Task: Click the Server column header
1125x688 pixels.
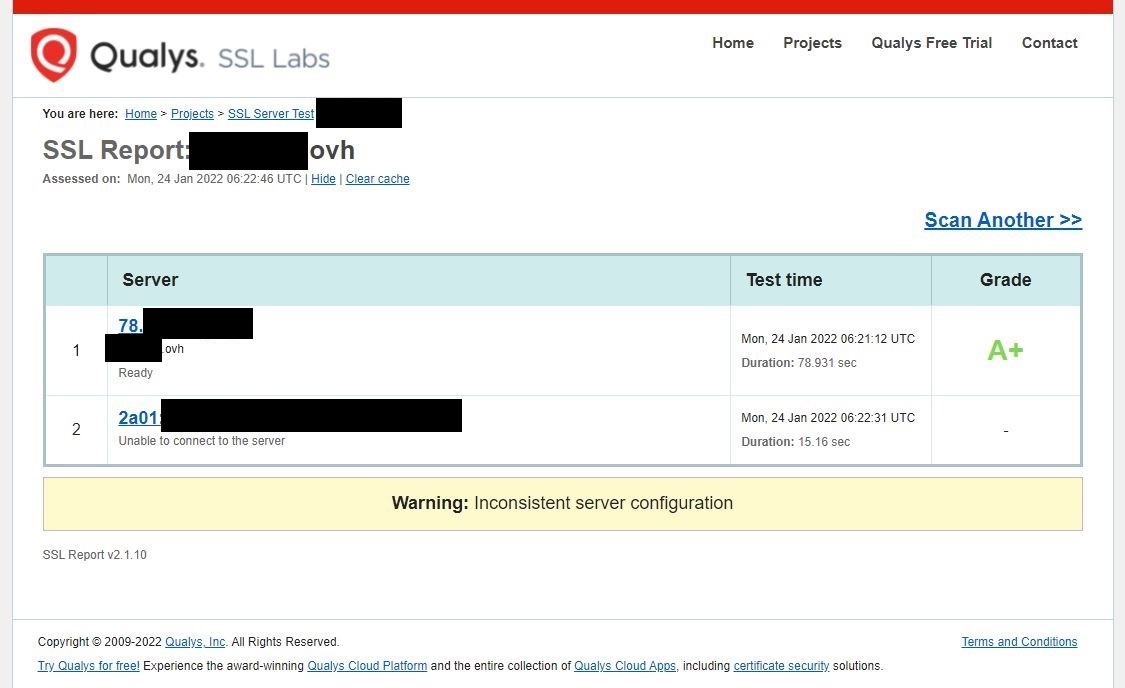Action: tap(150, 280)
